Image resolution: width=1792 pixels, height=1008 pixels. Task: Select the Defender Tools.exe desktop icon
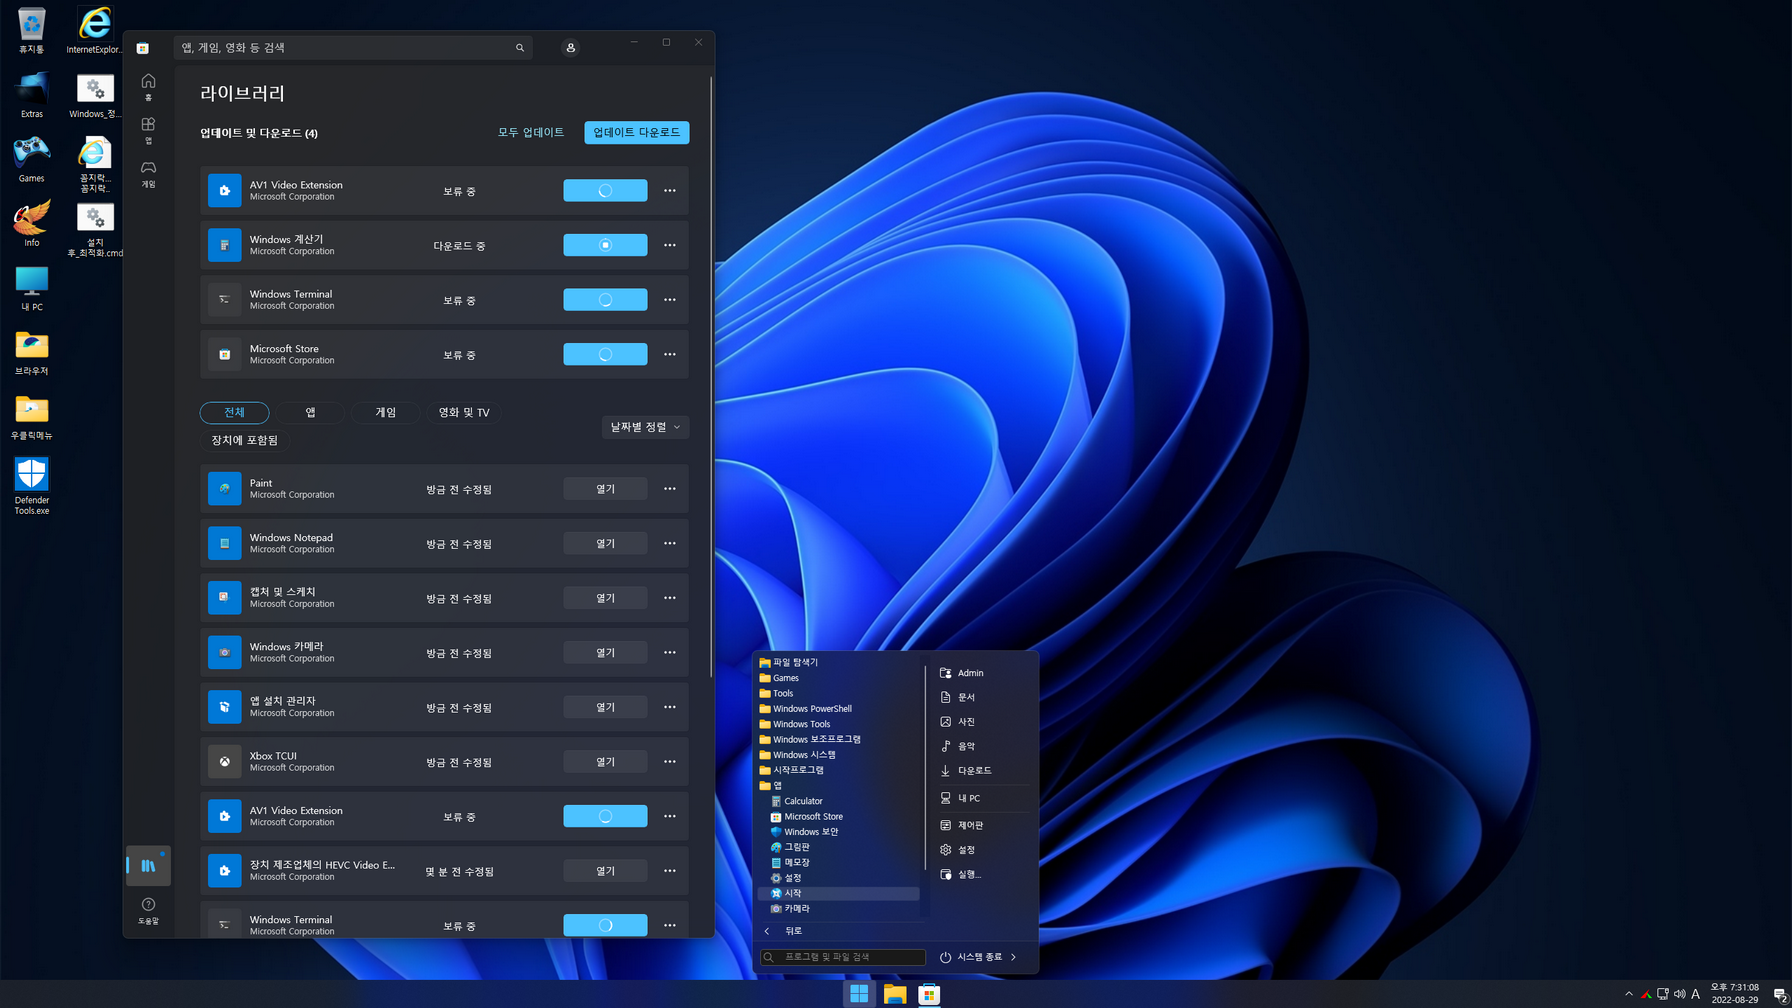[x=32, y=487]
